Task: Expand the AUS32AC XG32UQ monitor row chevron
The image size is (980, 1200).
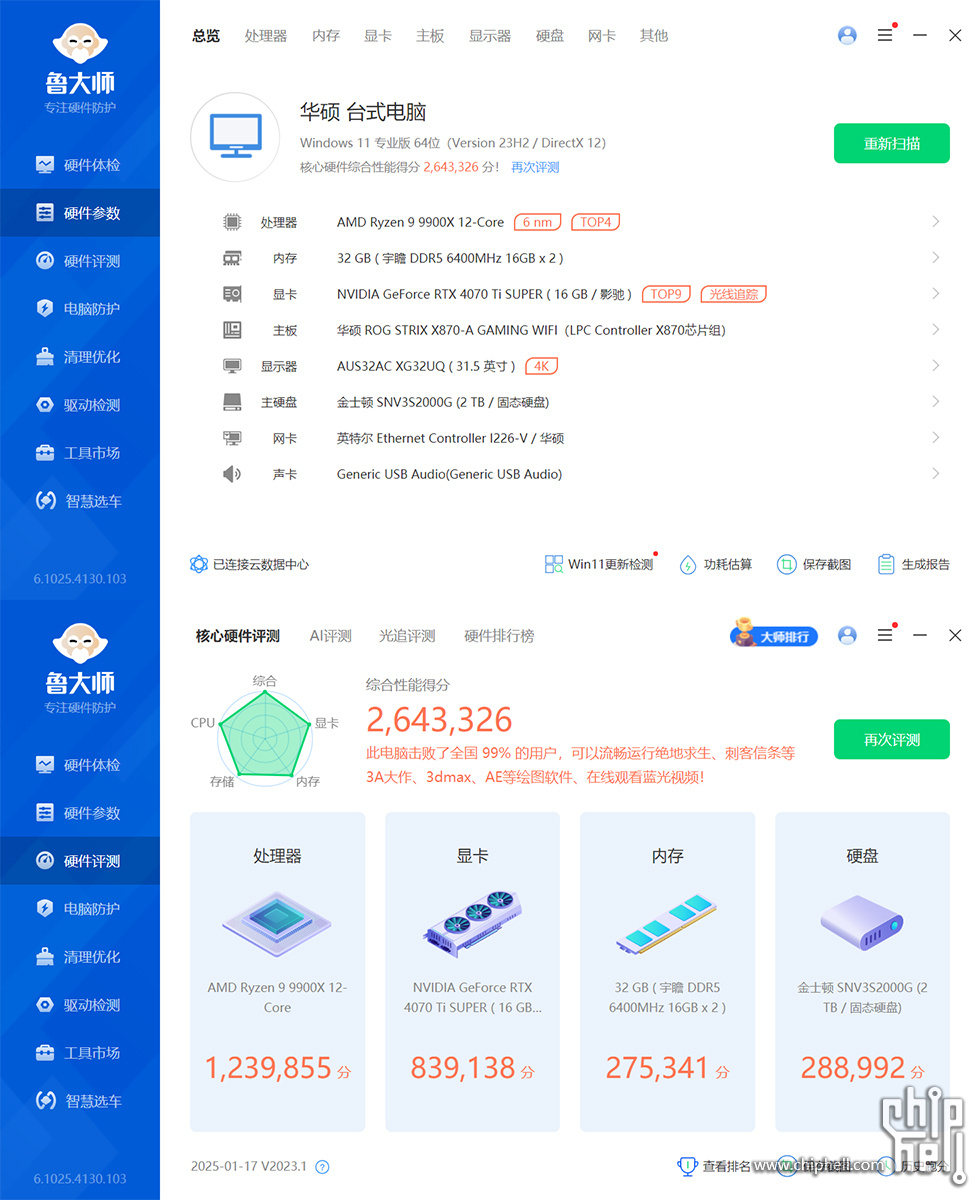Action: pos(936,366)
